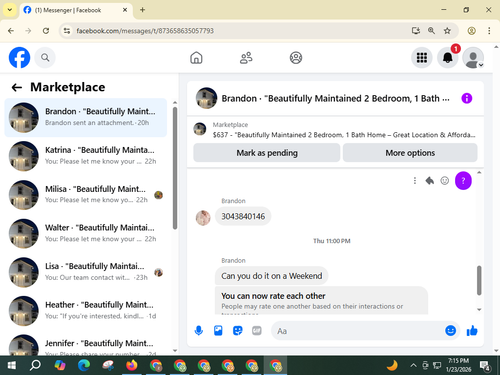The width and height of the screenshot is (500, 375).
Task: Click the browser back button
Action: point(11,31)
